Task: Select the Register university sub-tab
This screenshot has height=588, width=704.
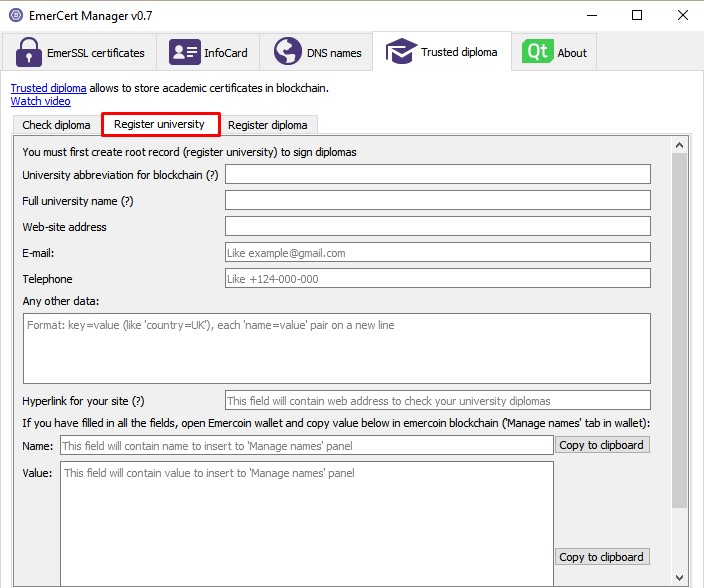Action: 160,124
